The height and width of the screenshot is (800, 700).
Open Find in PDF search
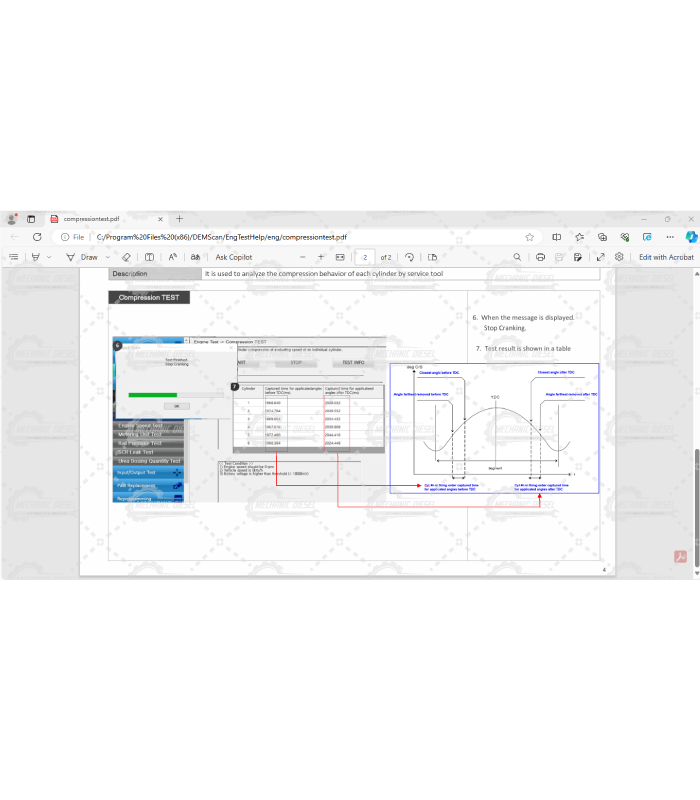click(516, 257)
